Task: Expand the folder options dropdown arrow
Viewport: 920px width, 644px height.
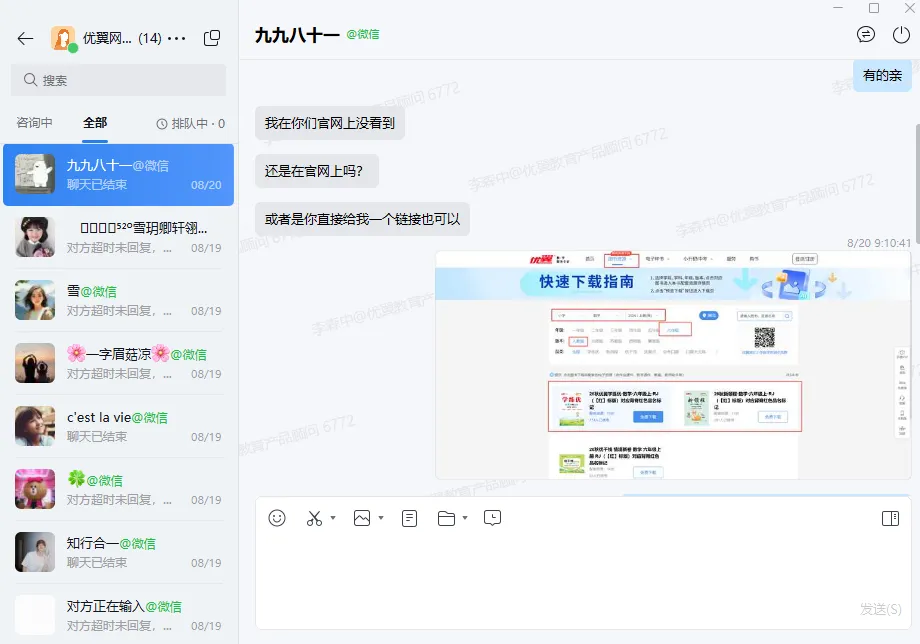Action: click(465, 518)
